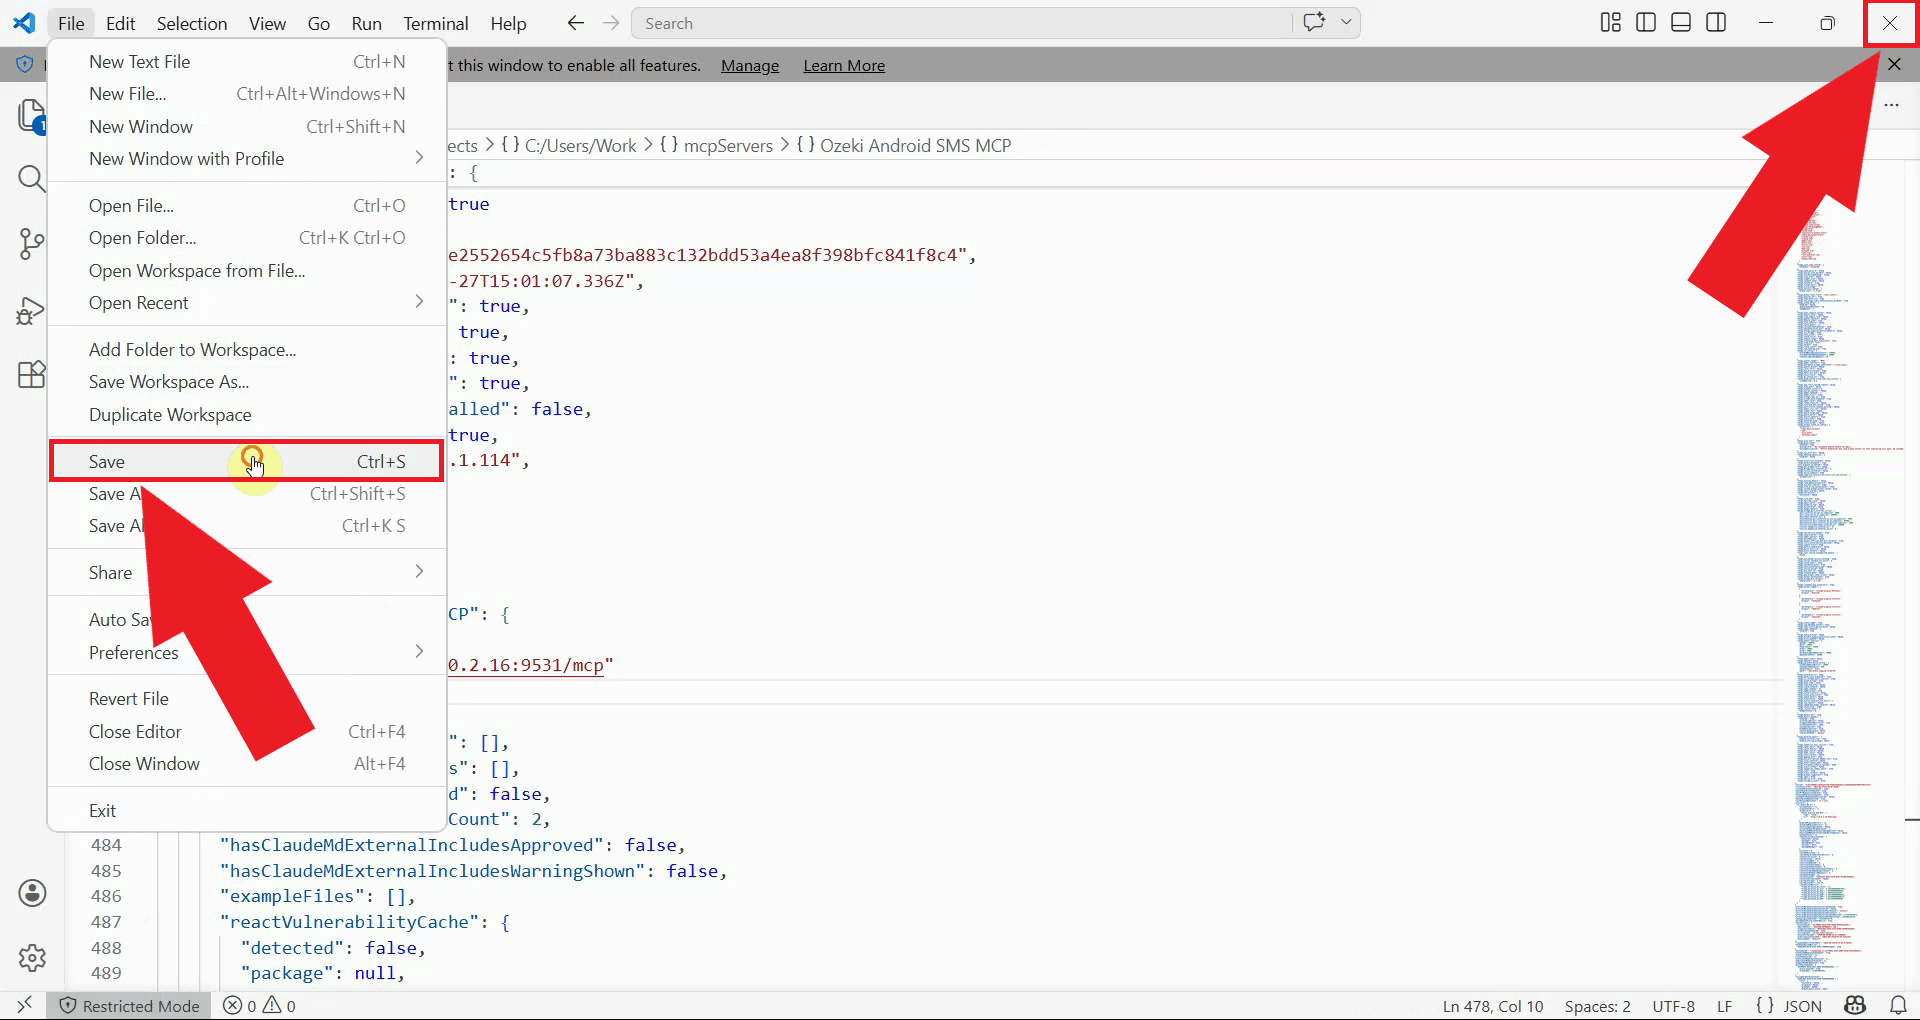
Task: Click the VS Code logo icon
Action: click(x=24, y=23)
